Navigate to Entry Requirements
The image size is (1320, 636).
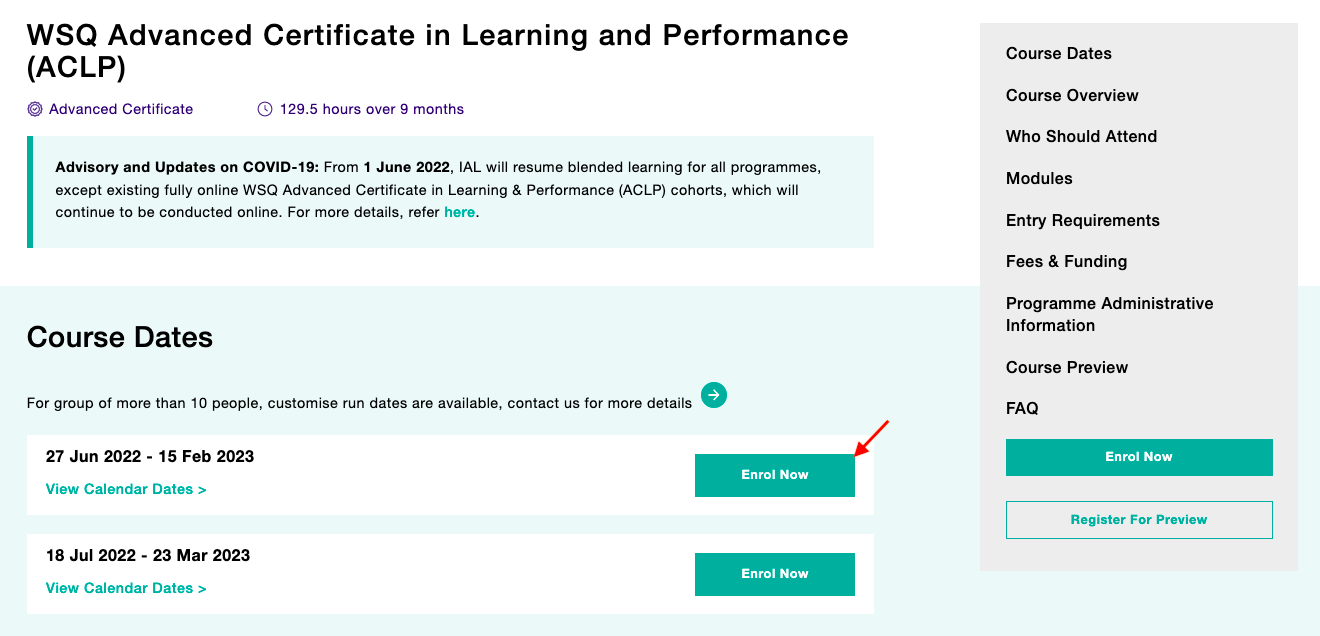[1083, 221]
